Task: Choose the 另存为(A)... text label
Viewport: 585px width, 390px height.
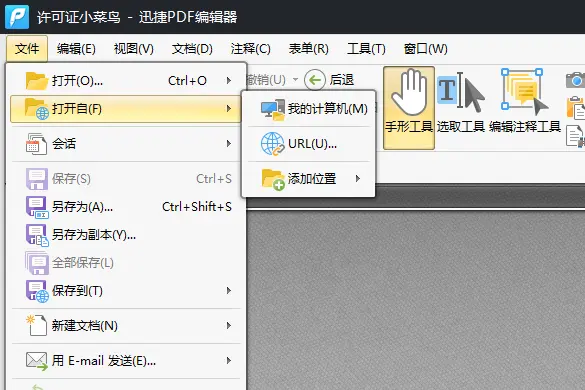Action: click(82, 207)
